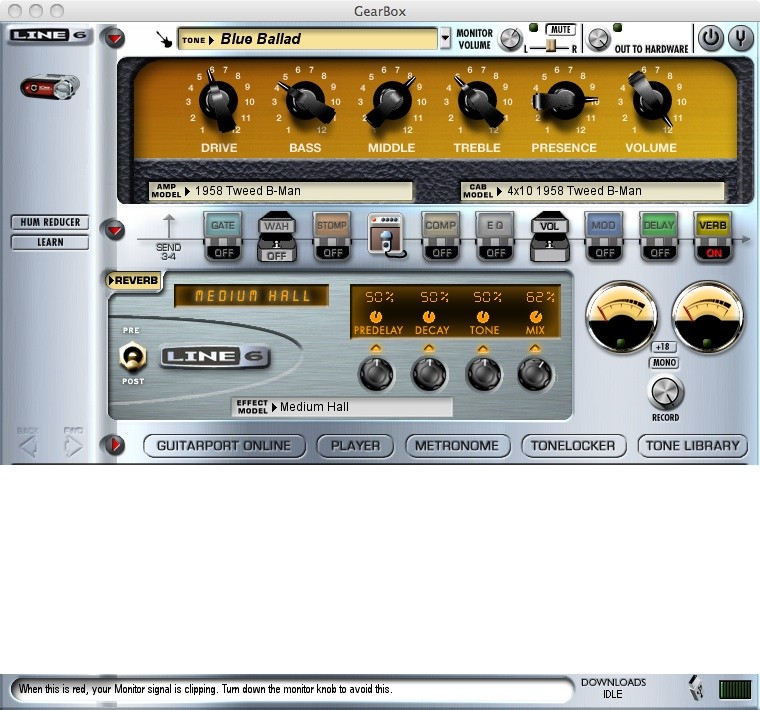The image size is (760, 710).
Task: Open the Metronome tab
Action: [x=457, y=445]
